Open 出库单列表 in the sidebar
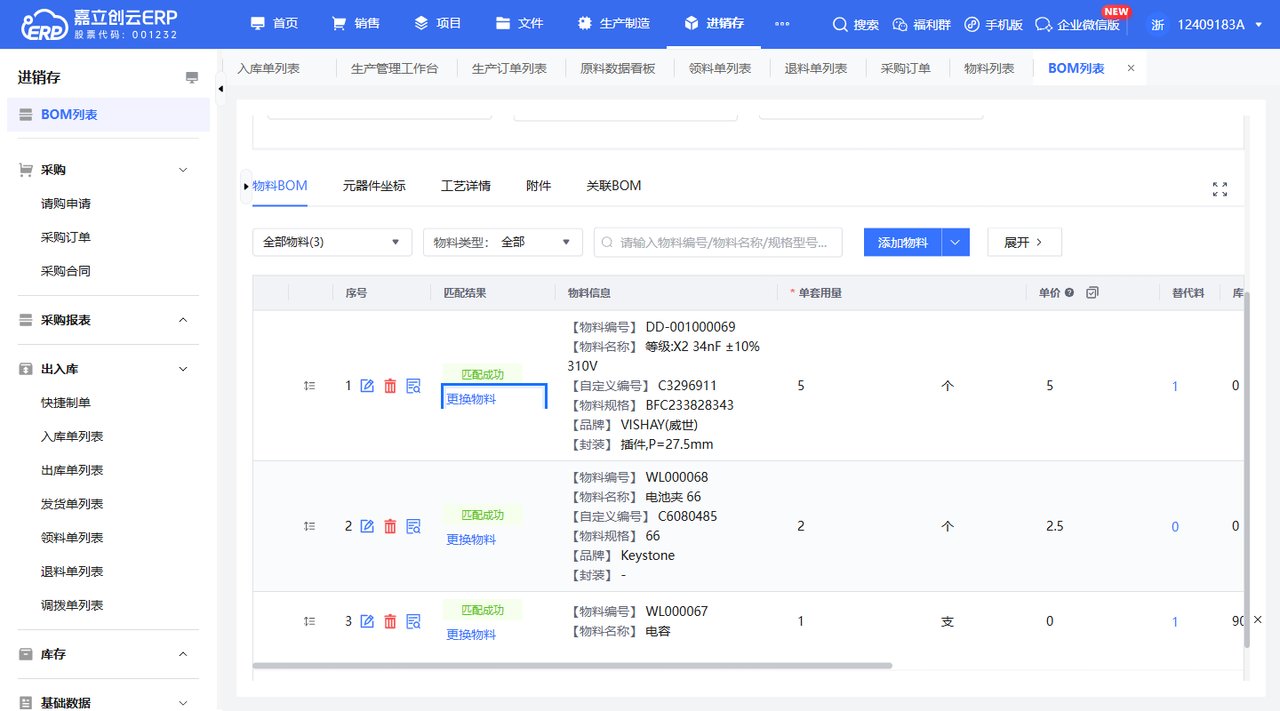The image size is (1280, 711). [x=72, y=471]
